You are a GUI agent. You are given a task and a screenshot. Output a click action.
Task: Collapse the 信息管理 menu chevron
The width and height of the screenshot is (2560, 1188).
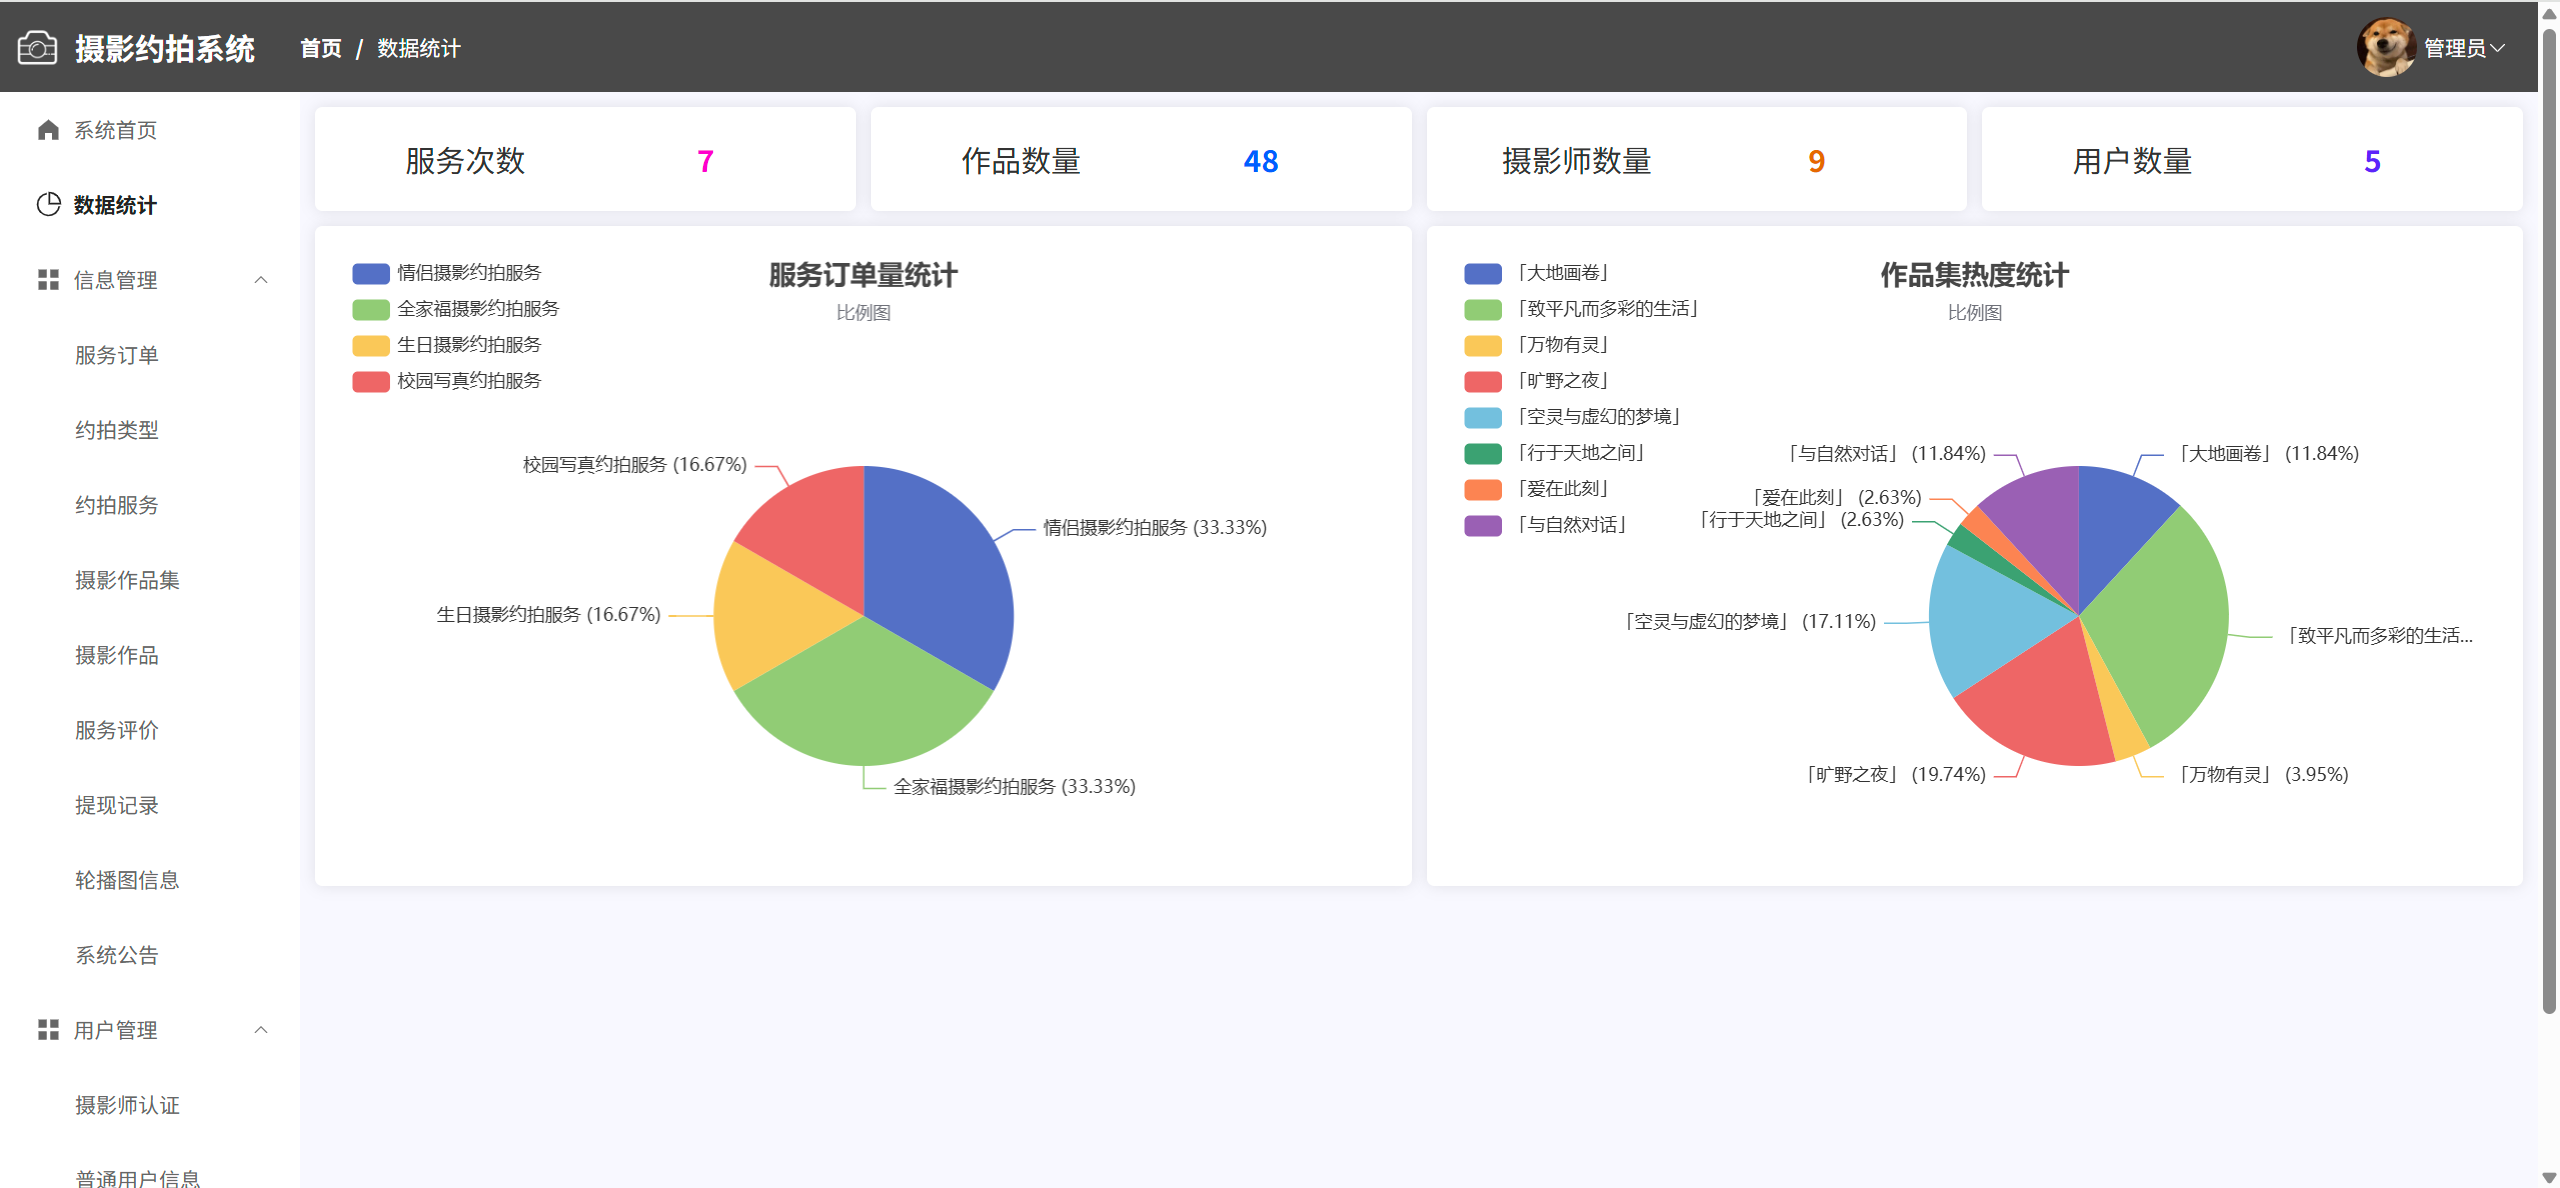click(261, 280)
